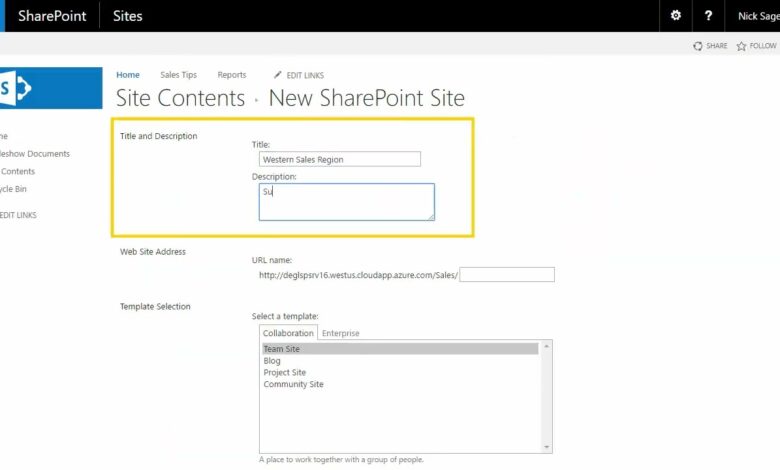
Task: Go to the Home navigation link
Action: coord(128,75)
